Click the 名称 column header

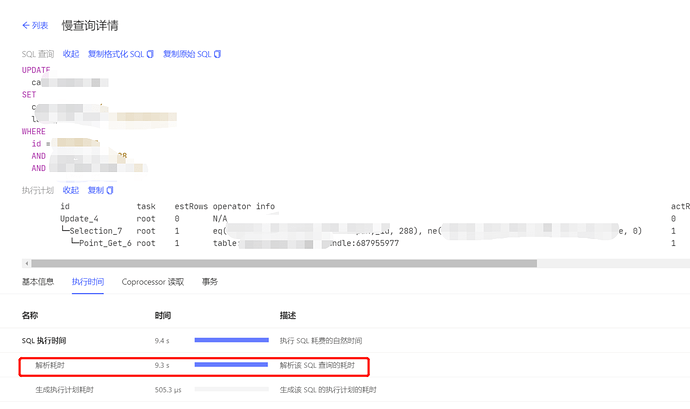point(30,315)
